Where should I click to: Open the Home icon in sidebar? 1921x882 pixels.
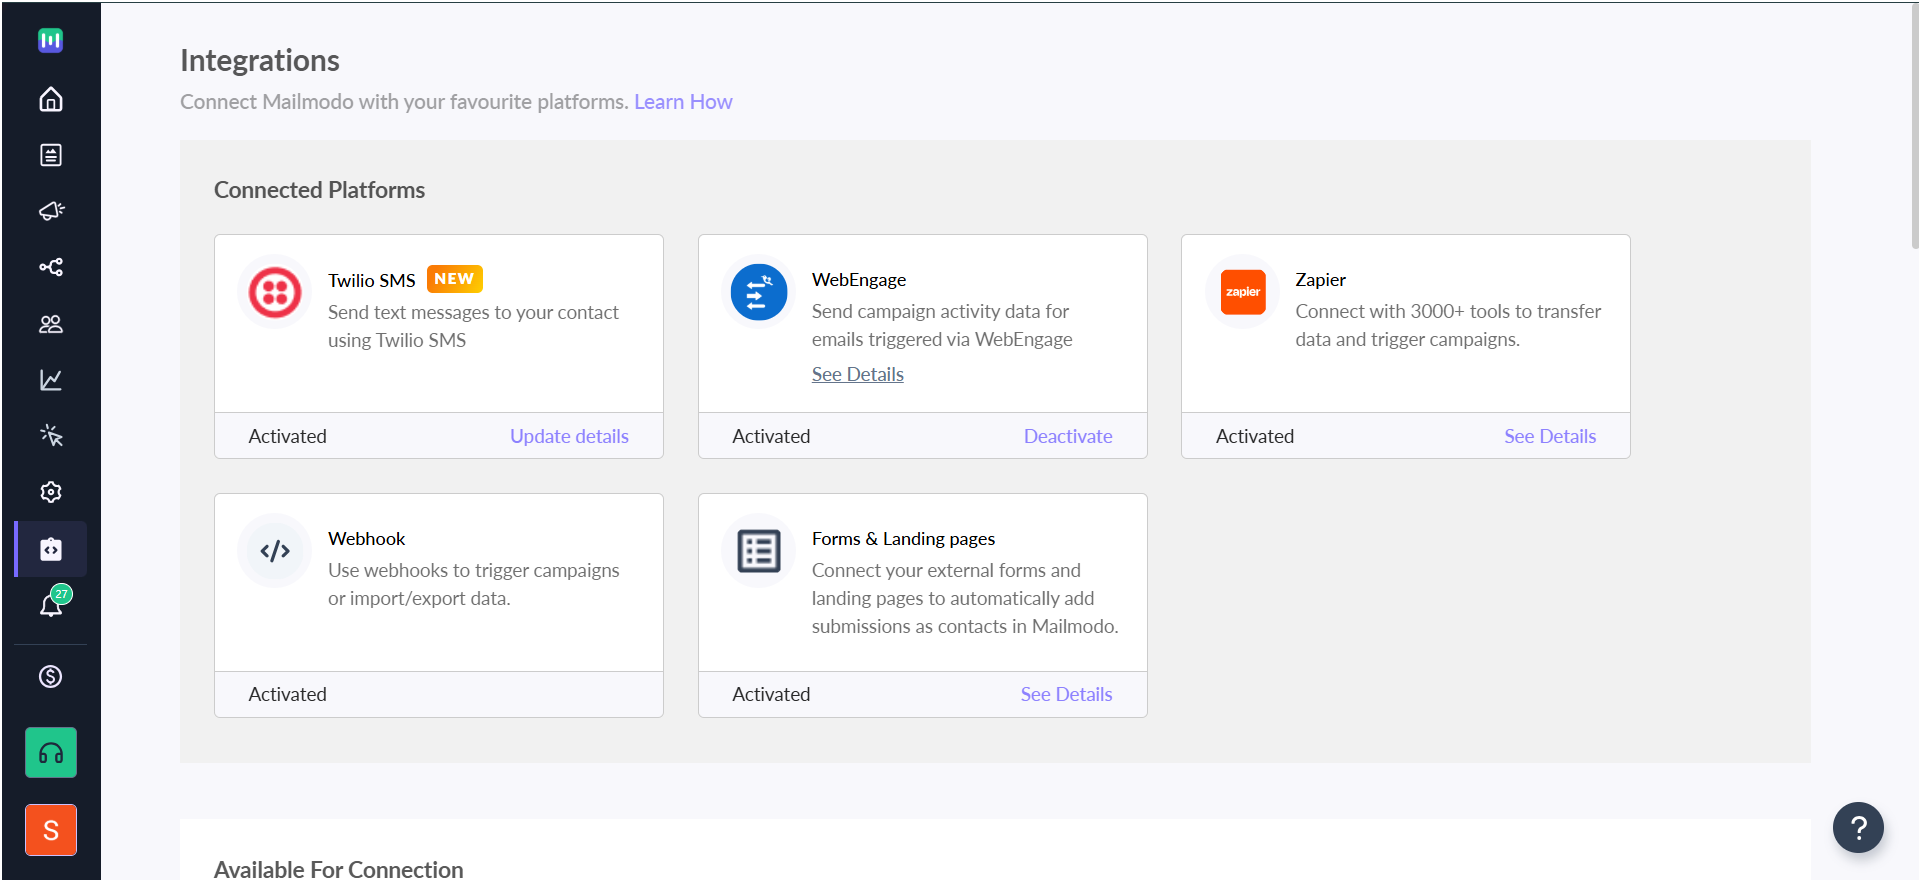[50, 99]
